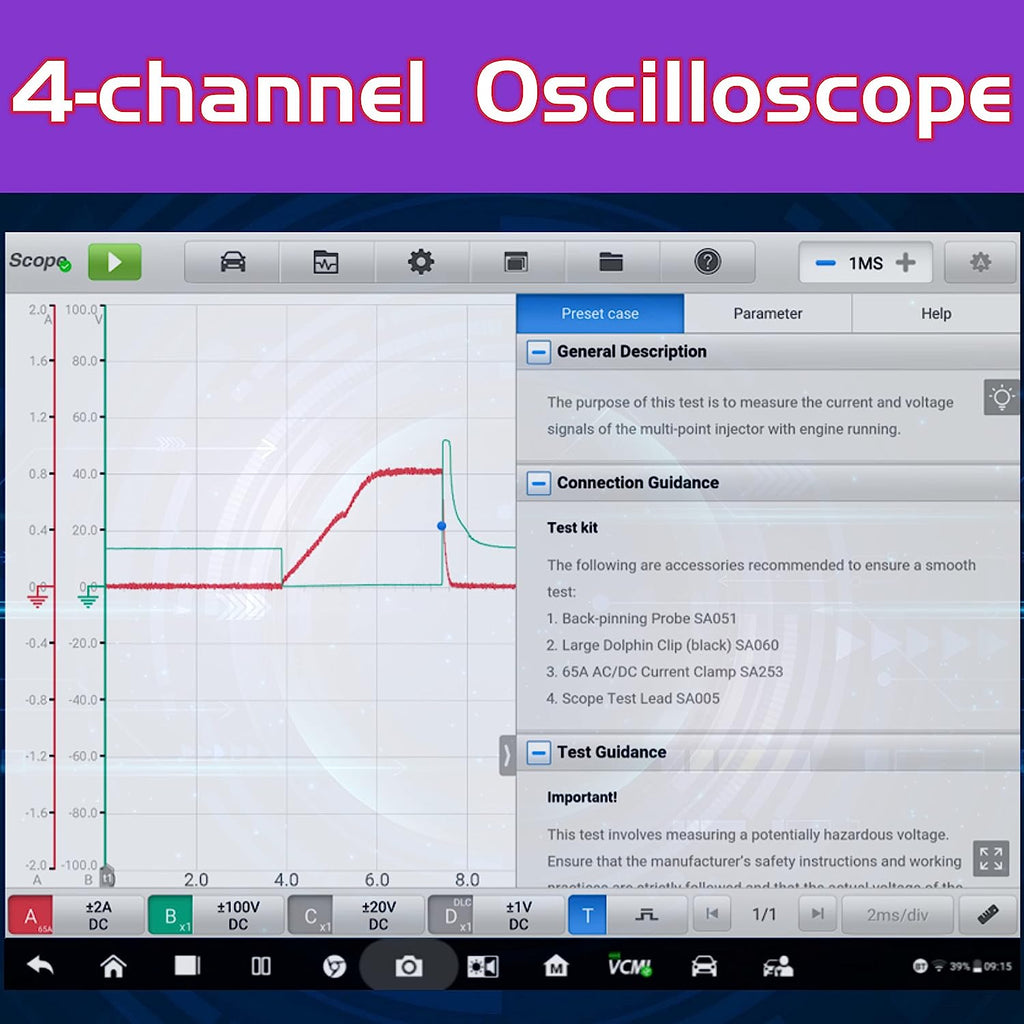Open the vehicle selection car icon

(232, 262)
